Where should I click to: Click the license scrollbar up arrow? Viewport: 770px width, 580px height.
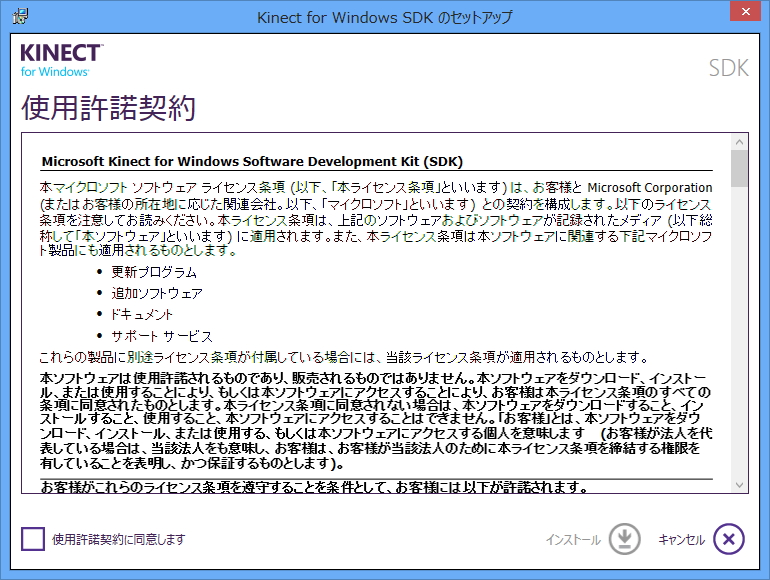click(x=740, y=142)
